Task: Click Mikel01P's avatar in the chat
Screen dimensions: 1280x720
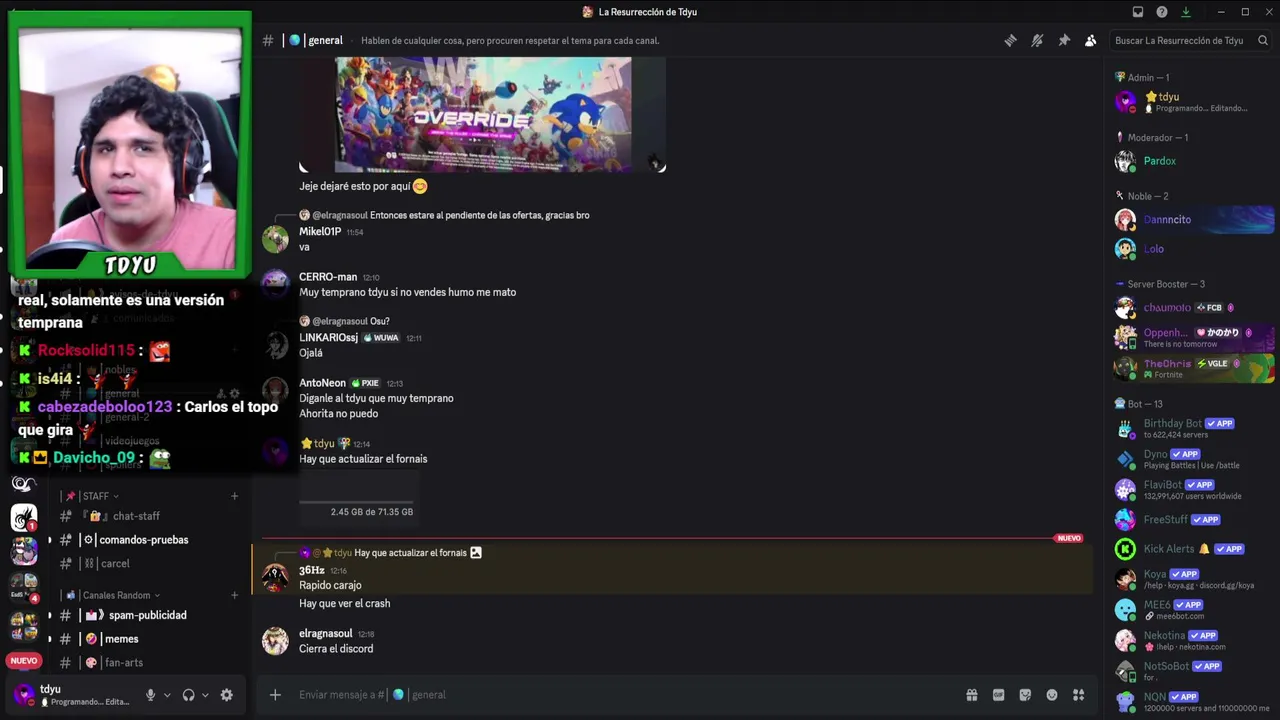Action: coord(275,239)
